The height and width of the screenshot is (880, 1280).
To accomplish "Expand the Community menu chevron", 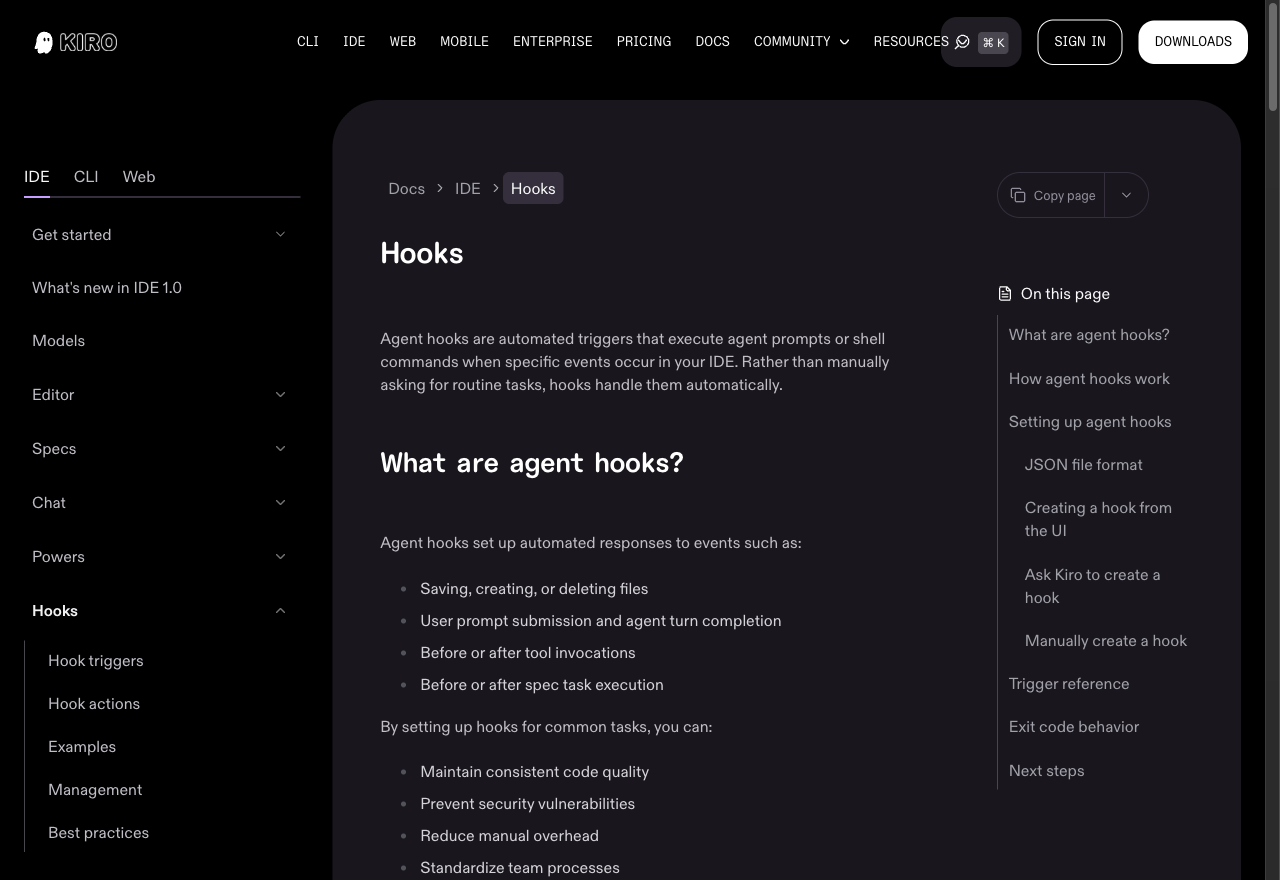I will pos(844,42).
